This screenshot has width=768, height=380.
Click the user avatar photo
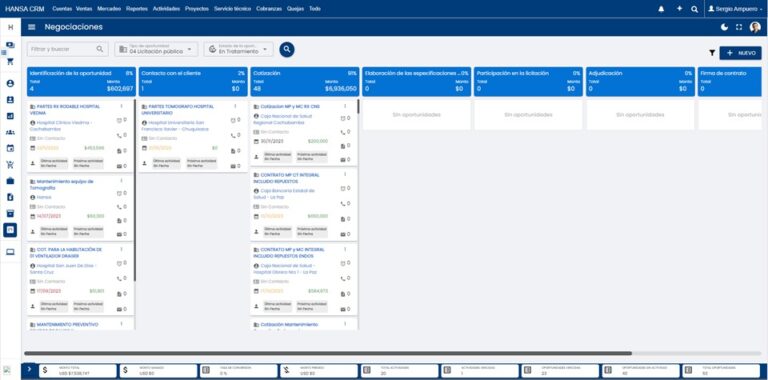point(755,27)
